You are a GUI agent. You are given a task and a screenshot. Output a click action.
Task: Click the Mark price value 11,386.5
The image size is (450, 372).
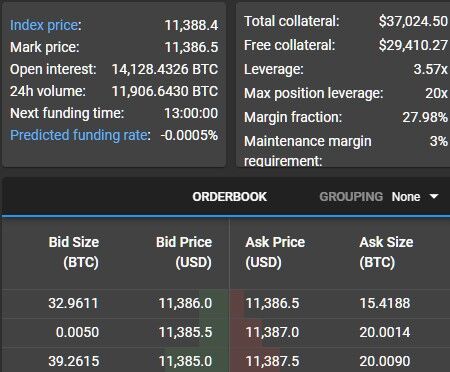coord(191,47)
